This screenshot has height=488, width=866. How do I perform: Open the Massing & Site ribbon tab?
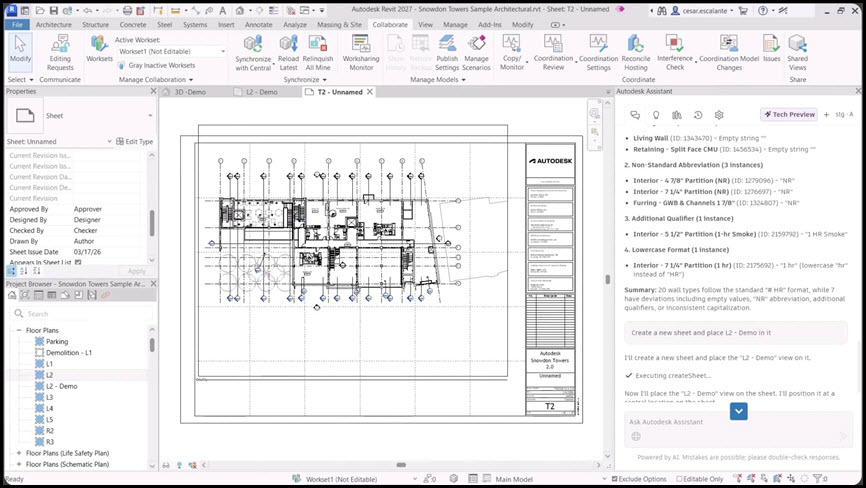339,24
